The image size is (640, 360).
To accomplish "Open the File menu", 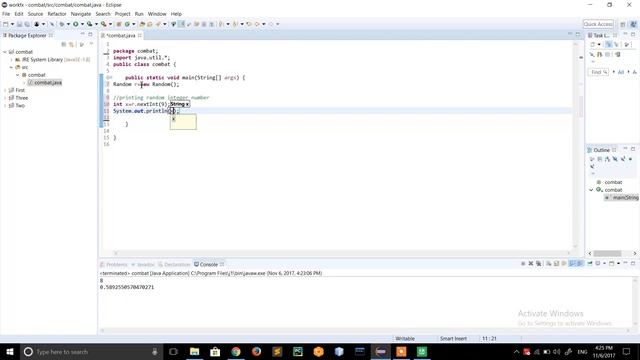I will pos(6,14).
